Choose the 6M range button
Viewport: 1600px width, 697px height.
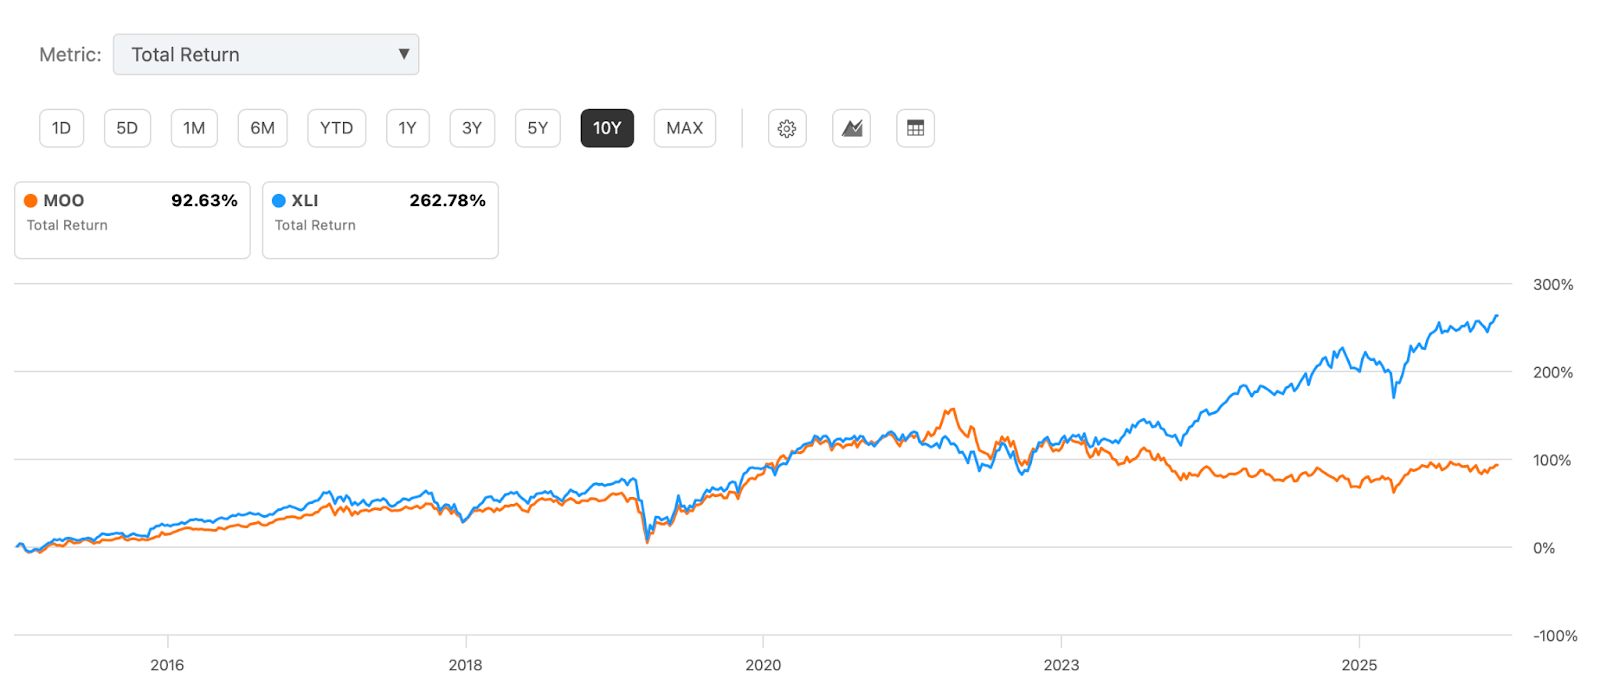262,128
